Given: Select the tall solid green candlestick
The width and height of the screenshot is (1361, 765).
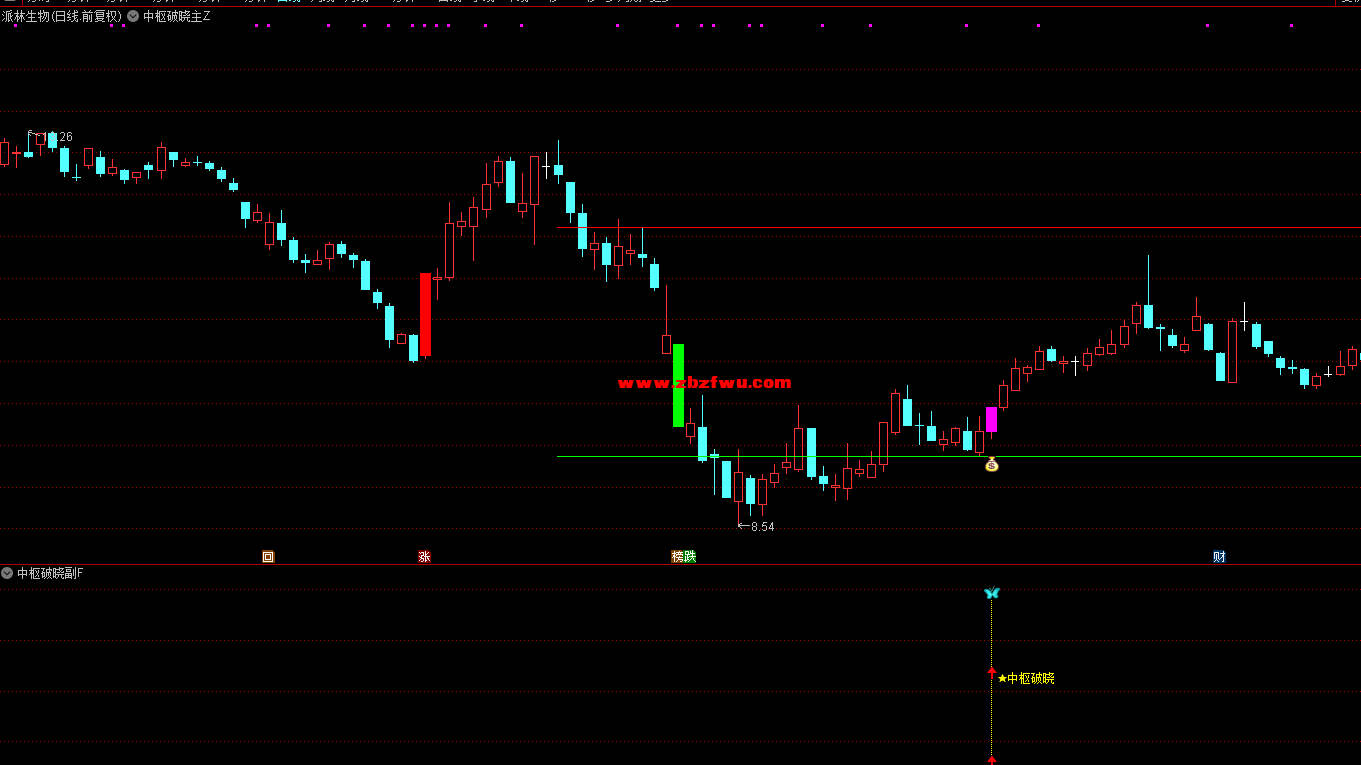Looking at the screenshot, I should tap(679, 385).
